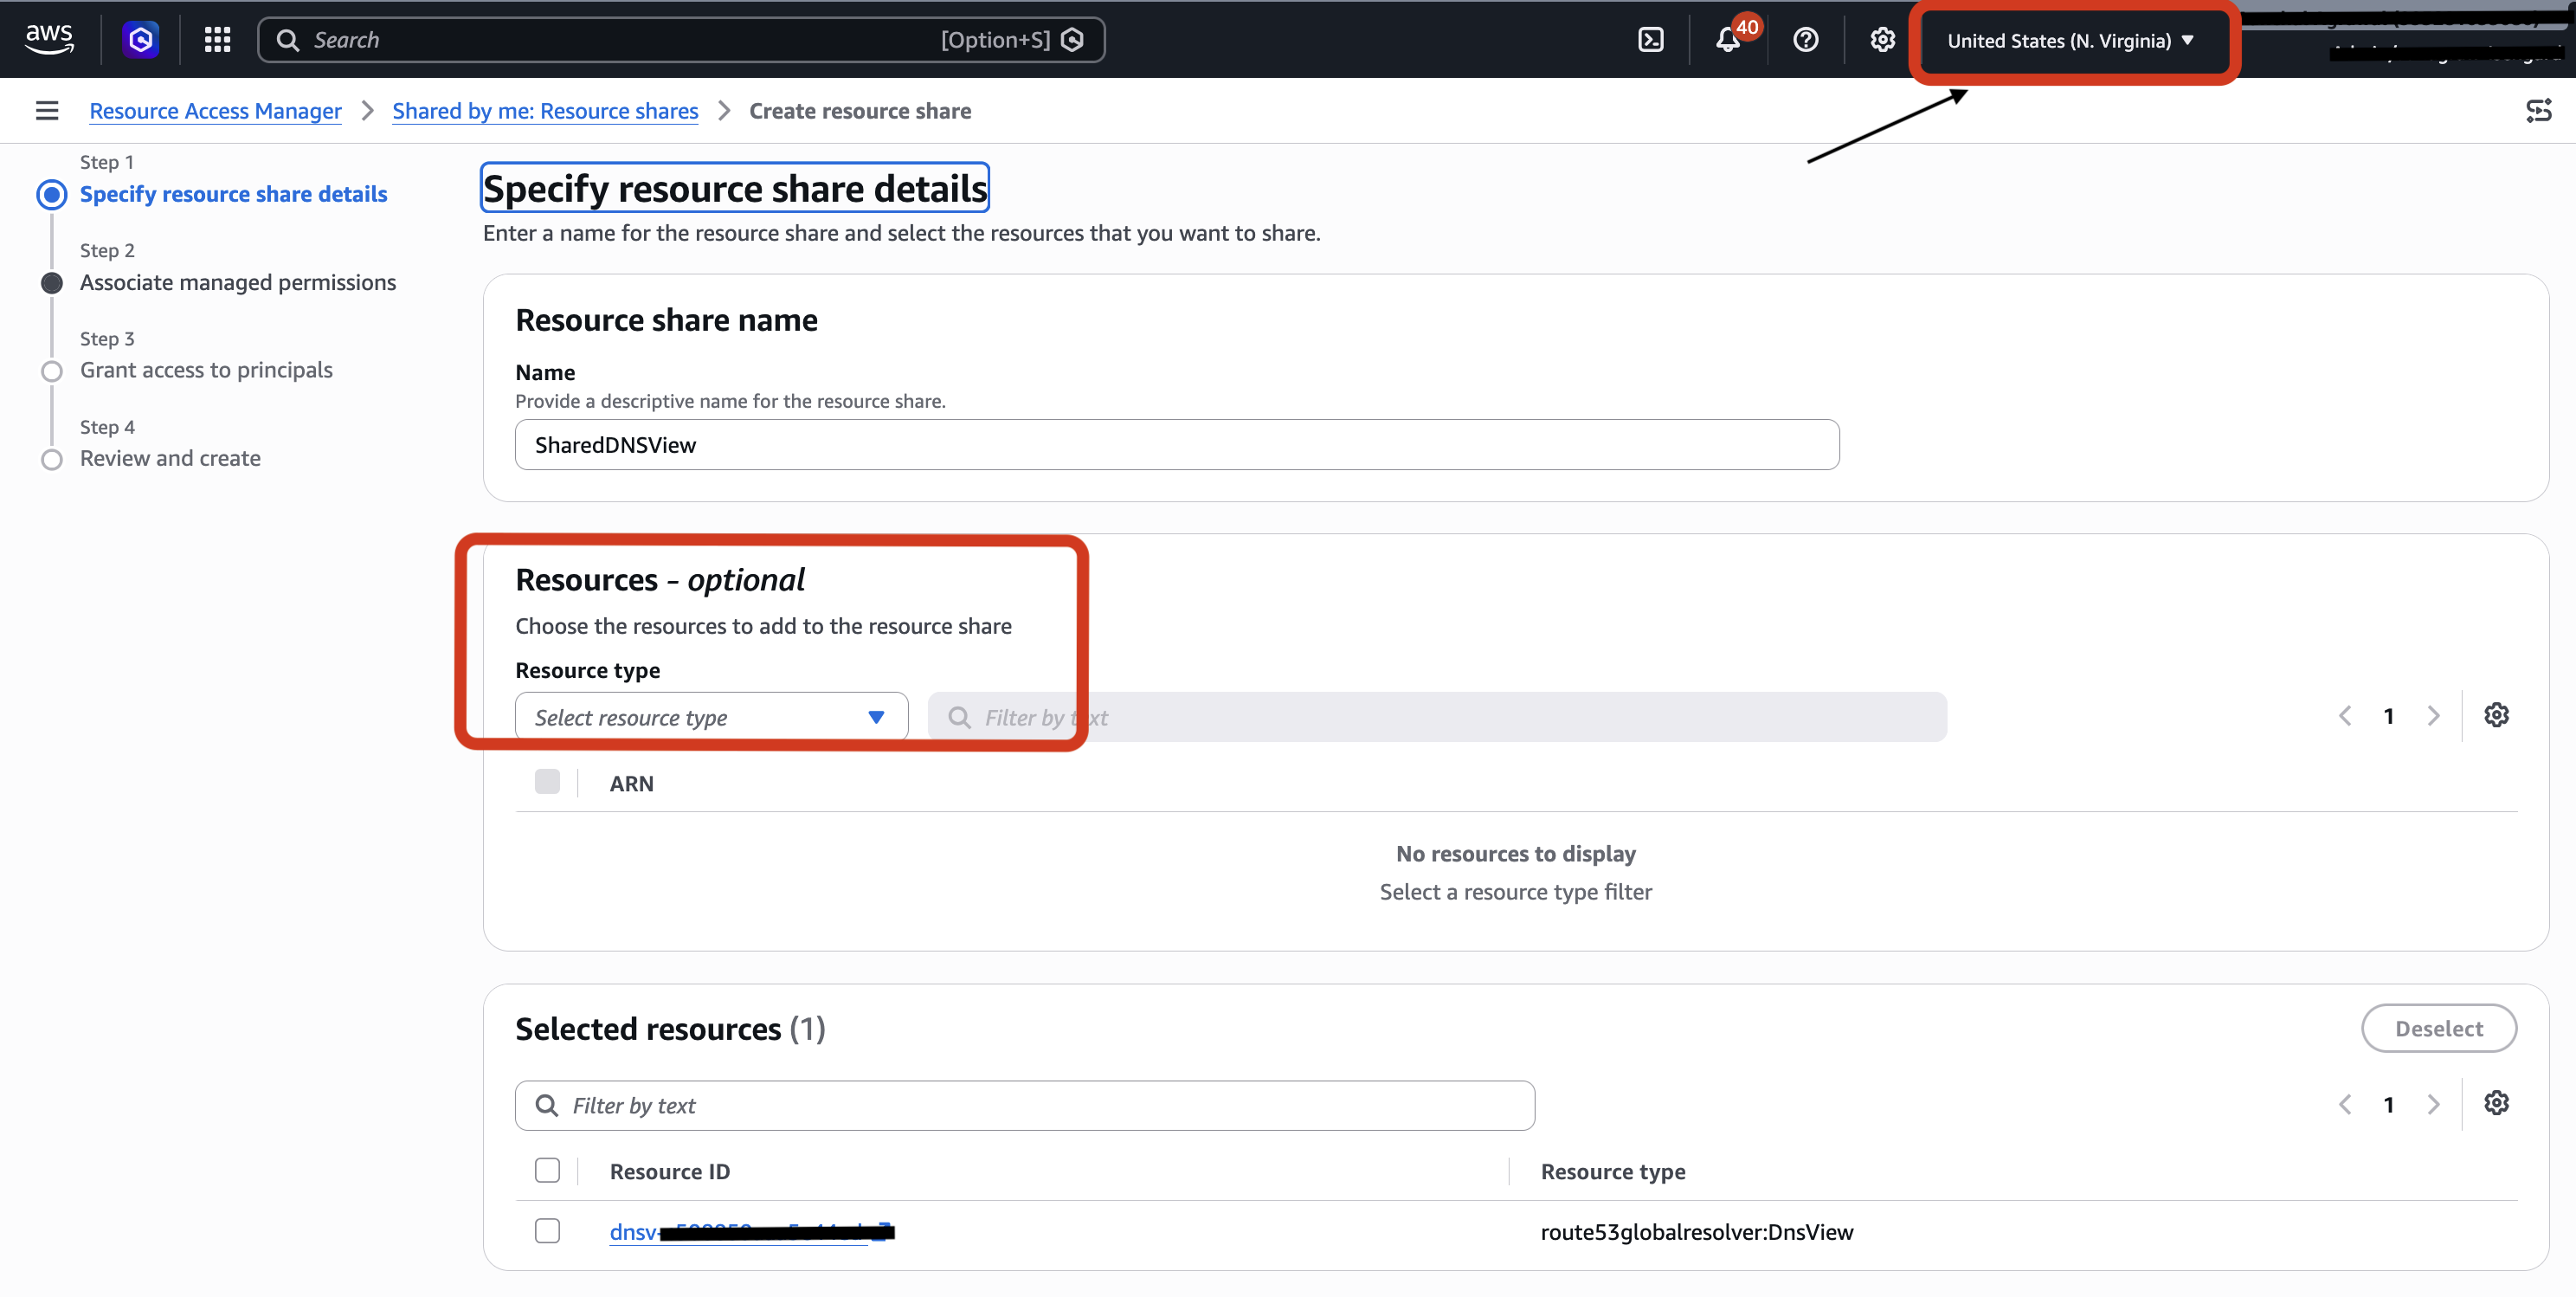Open the help question mark menu
The image size is (2576, 1297).
1805,40
